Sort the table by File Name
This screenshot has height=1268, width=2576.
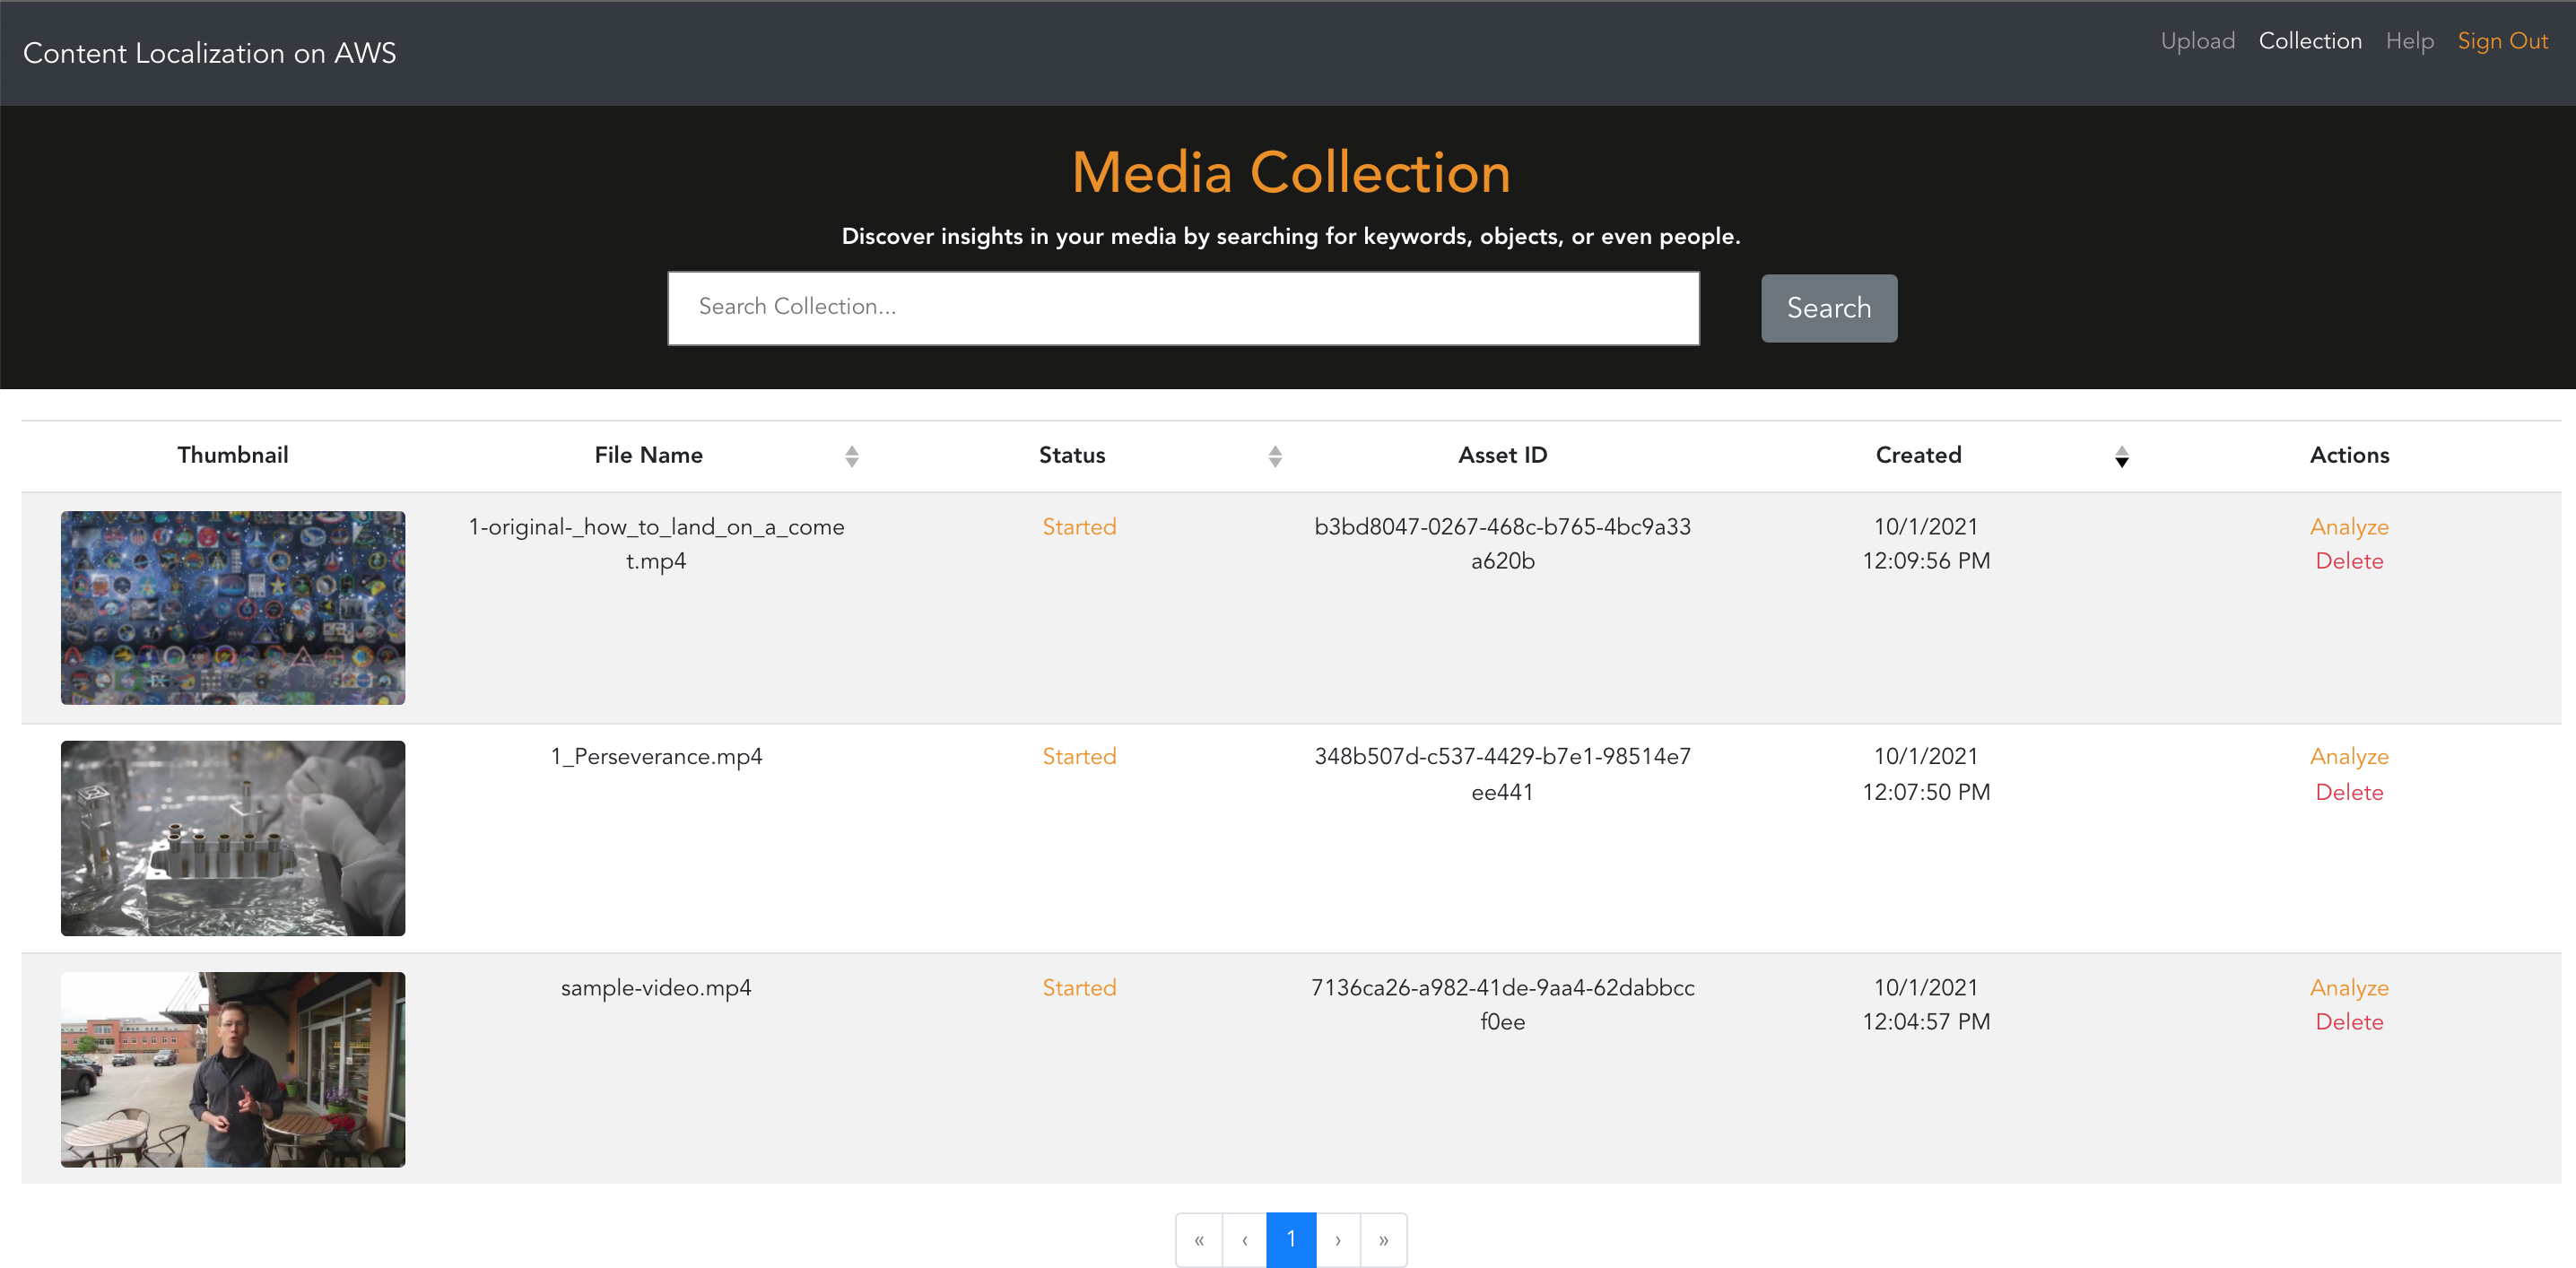[851, 456]
